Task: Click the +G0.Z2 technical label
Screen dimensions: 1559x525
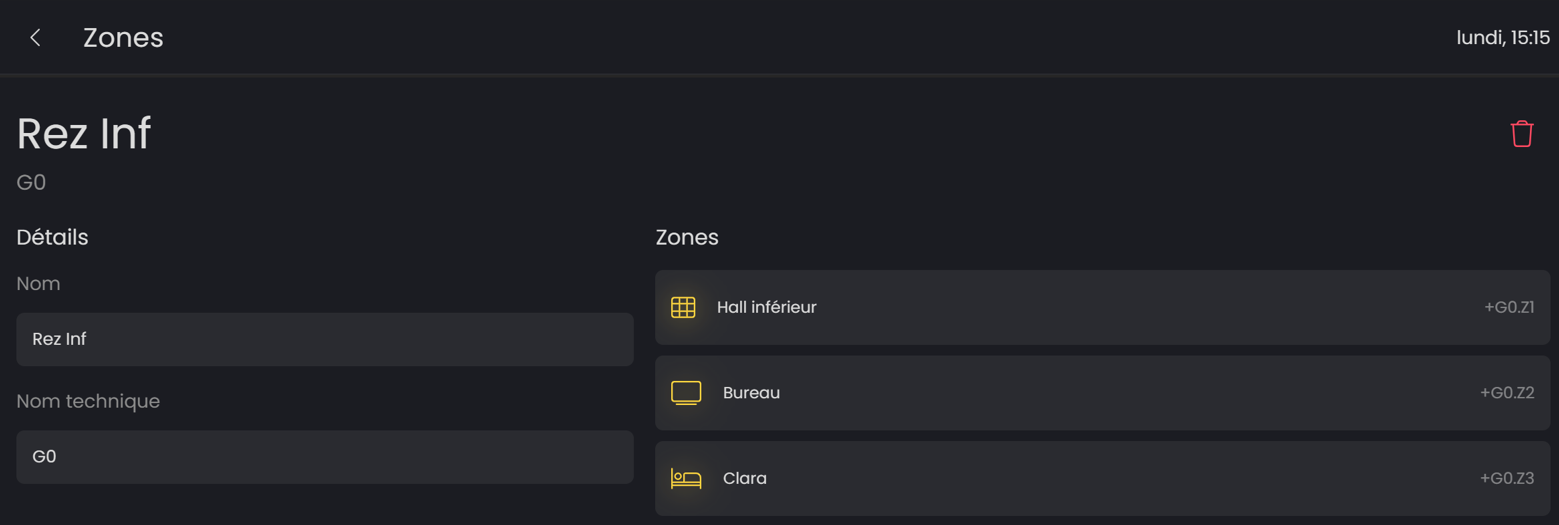Action: (x=1506, y=393)
